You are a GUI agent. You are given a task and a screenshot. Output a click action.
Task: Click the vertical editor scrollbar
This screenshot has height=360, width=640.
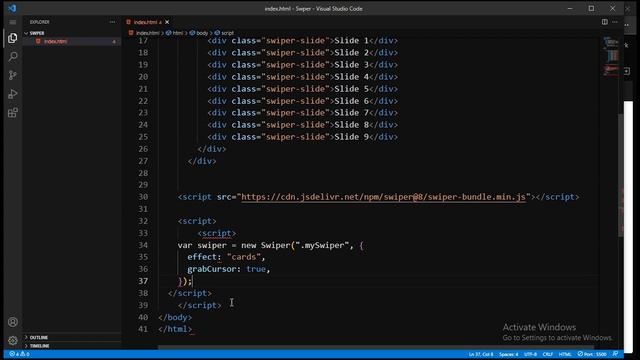tap(621, 176)
